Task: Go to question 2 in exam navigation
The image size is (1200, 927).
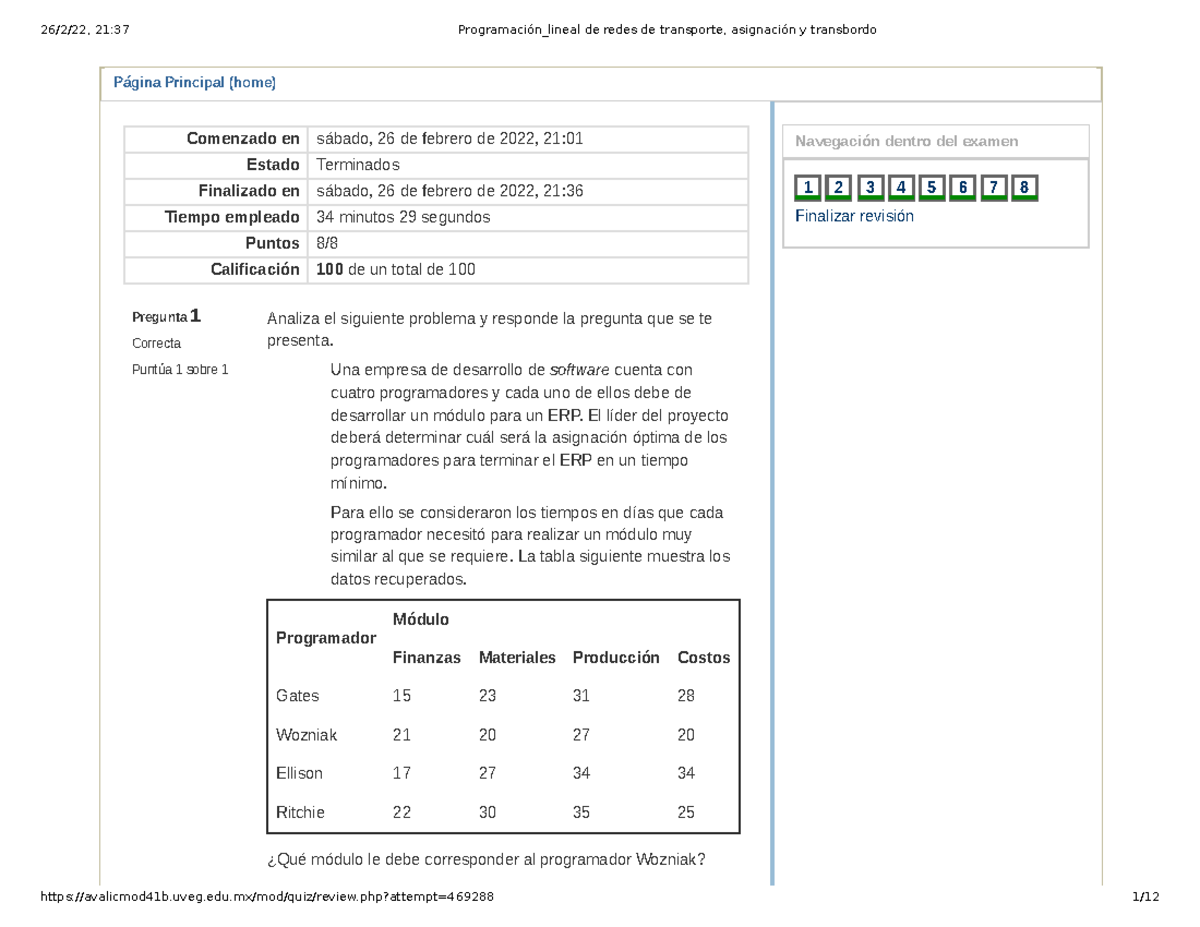Action: [839, 188]
